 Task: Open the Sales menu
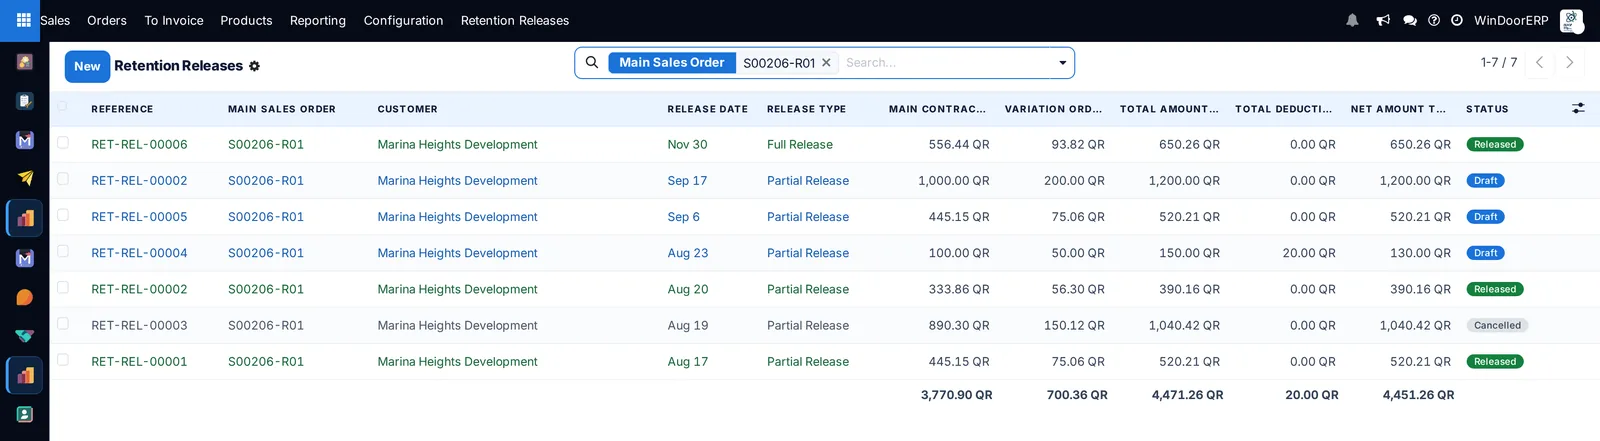[55, 20]
